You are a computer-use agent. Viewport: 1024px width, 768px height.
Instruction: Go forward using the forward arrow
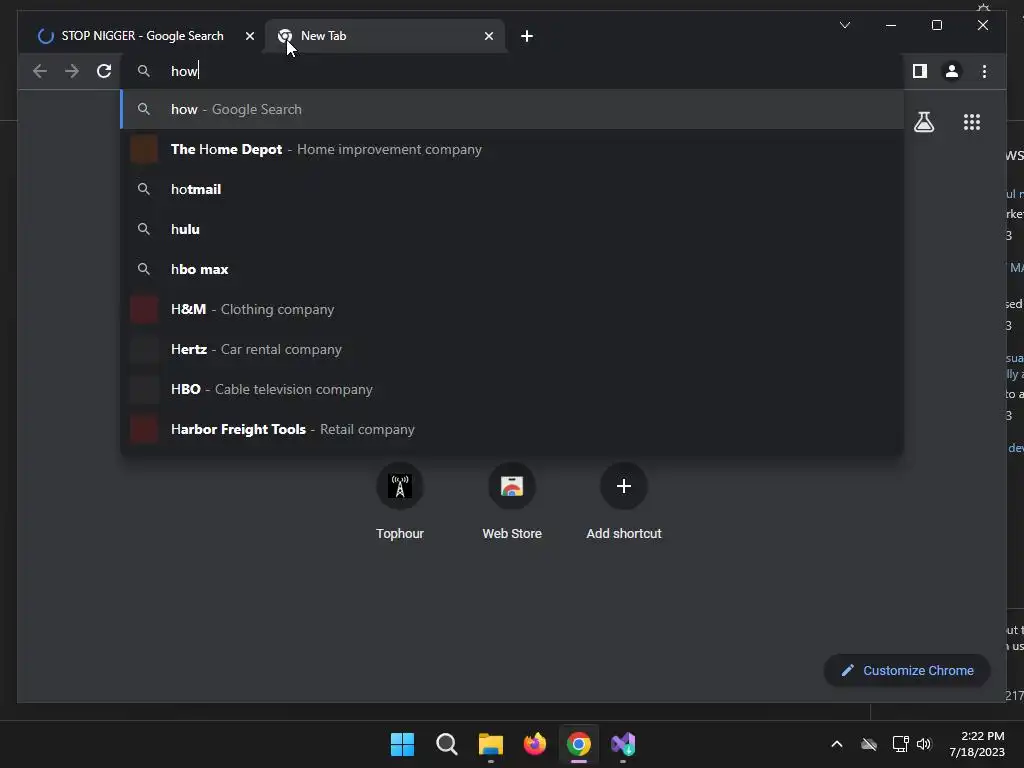pyautogui.click(x=72, y=71)
